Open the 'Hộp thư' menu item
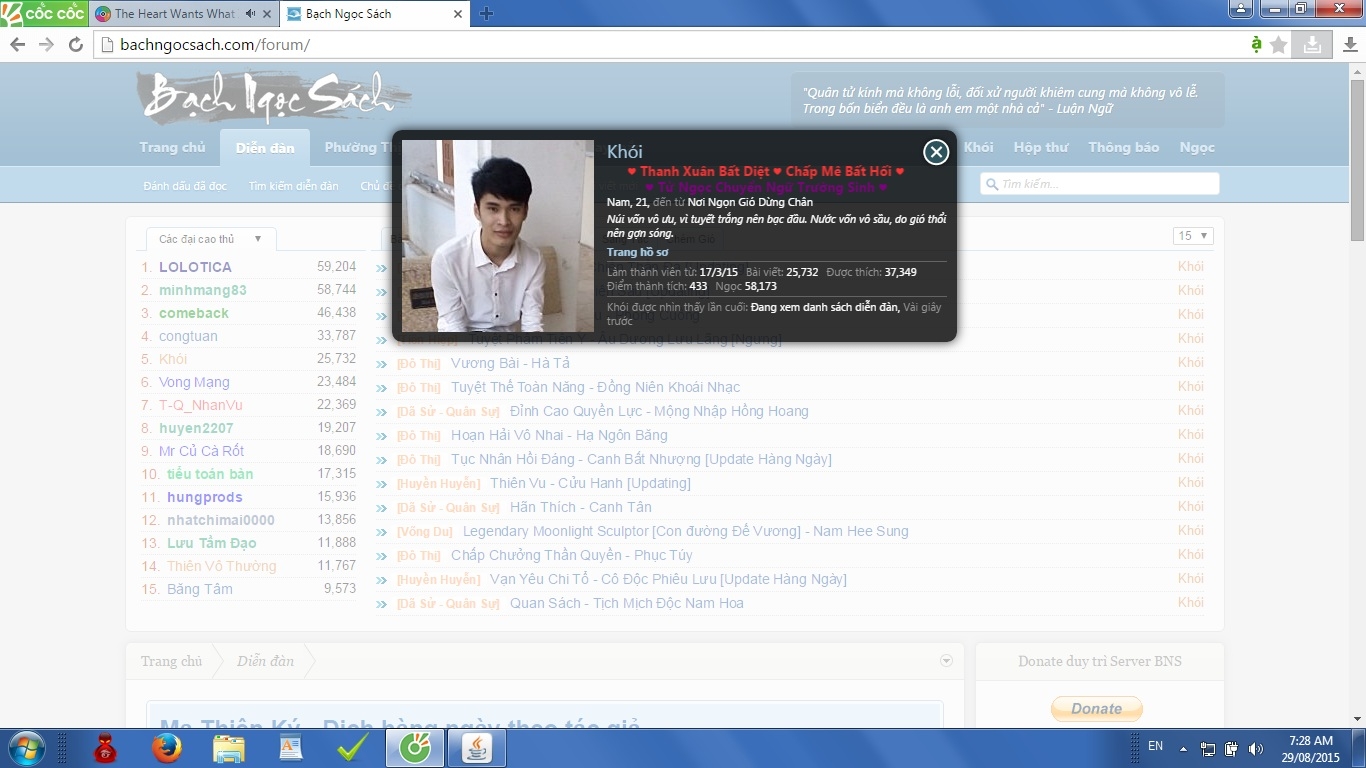This screenshot has height=768, width=1366. (1040, 147)
